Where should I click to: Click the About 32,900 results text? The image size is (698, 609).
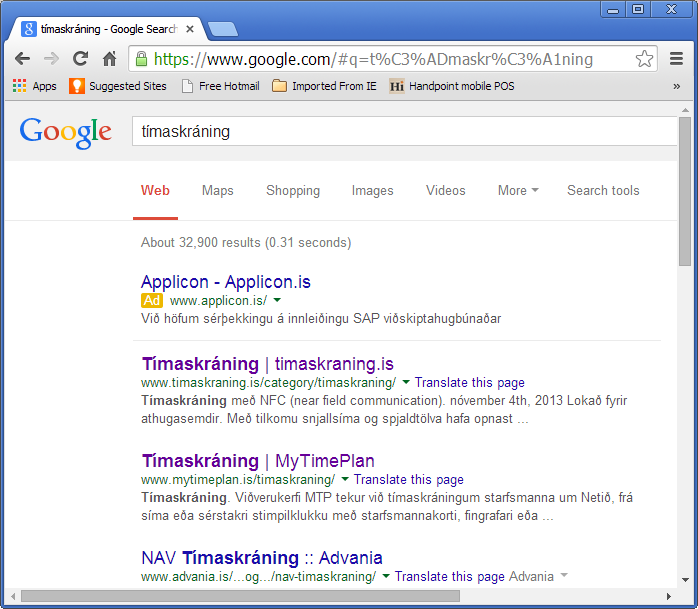(x=246, y=243)
